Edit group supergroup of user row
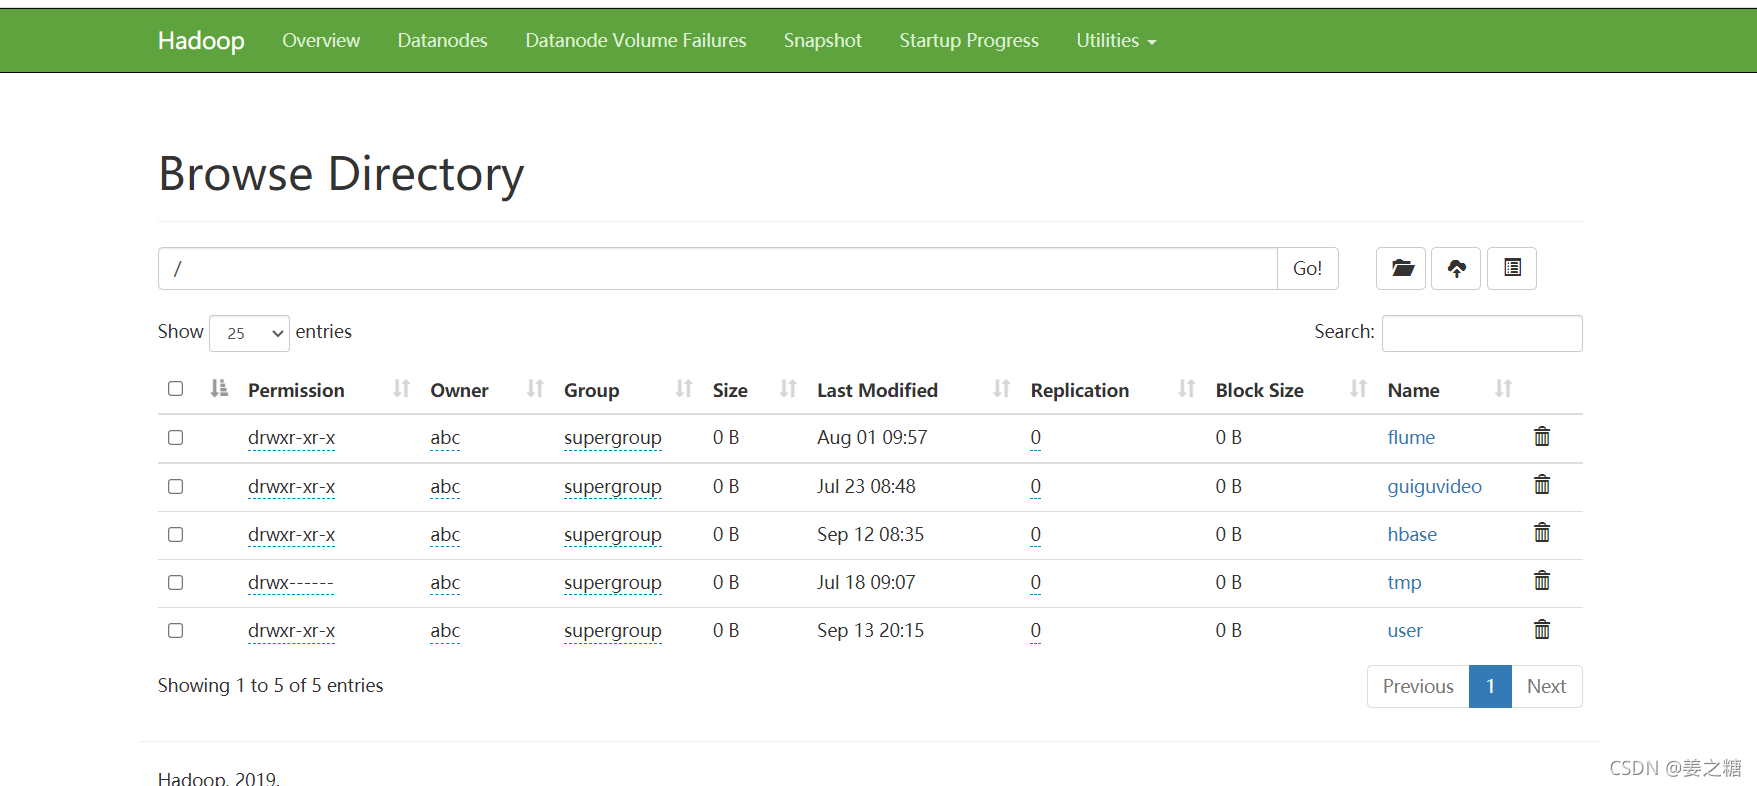The image size is (1757, 786). (613, 630)
